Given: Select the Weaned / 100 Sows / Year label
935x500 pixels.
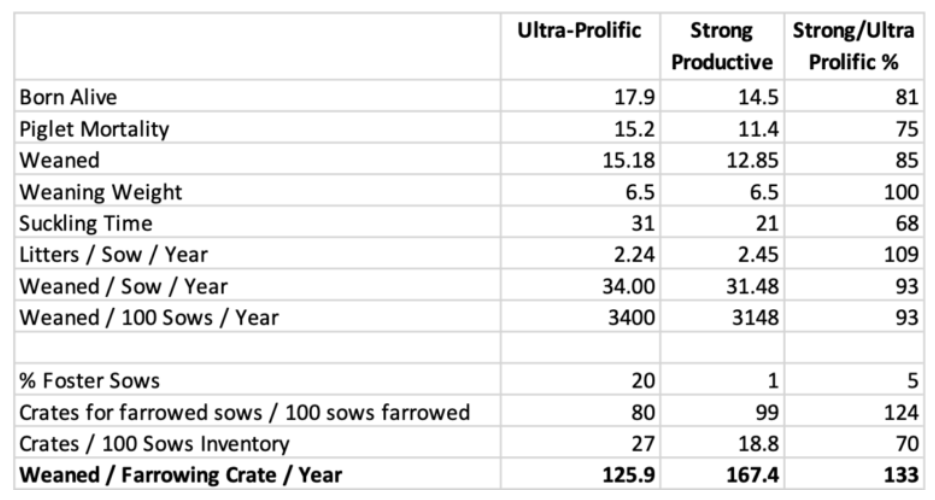Looking at the screenshot, I should [149, 318].
